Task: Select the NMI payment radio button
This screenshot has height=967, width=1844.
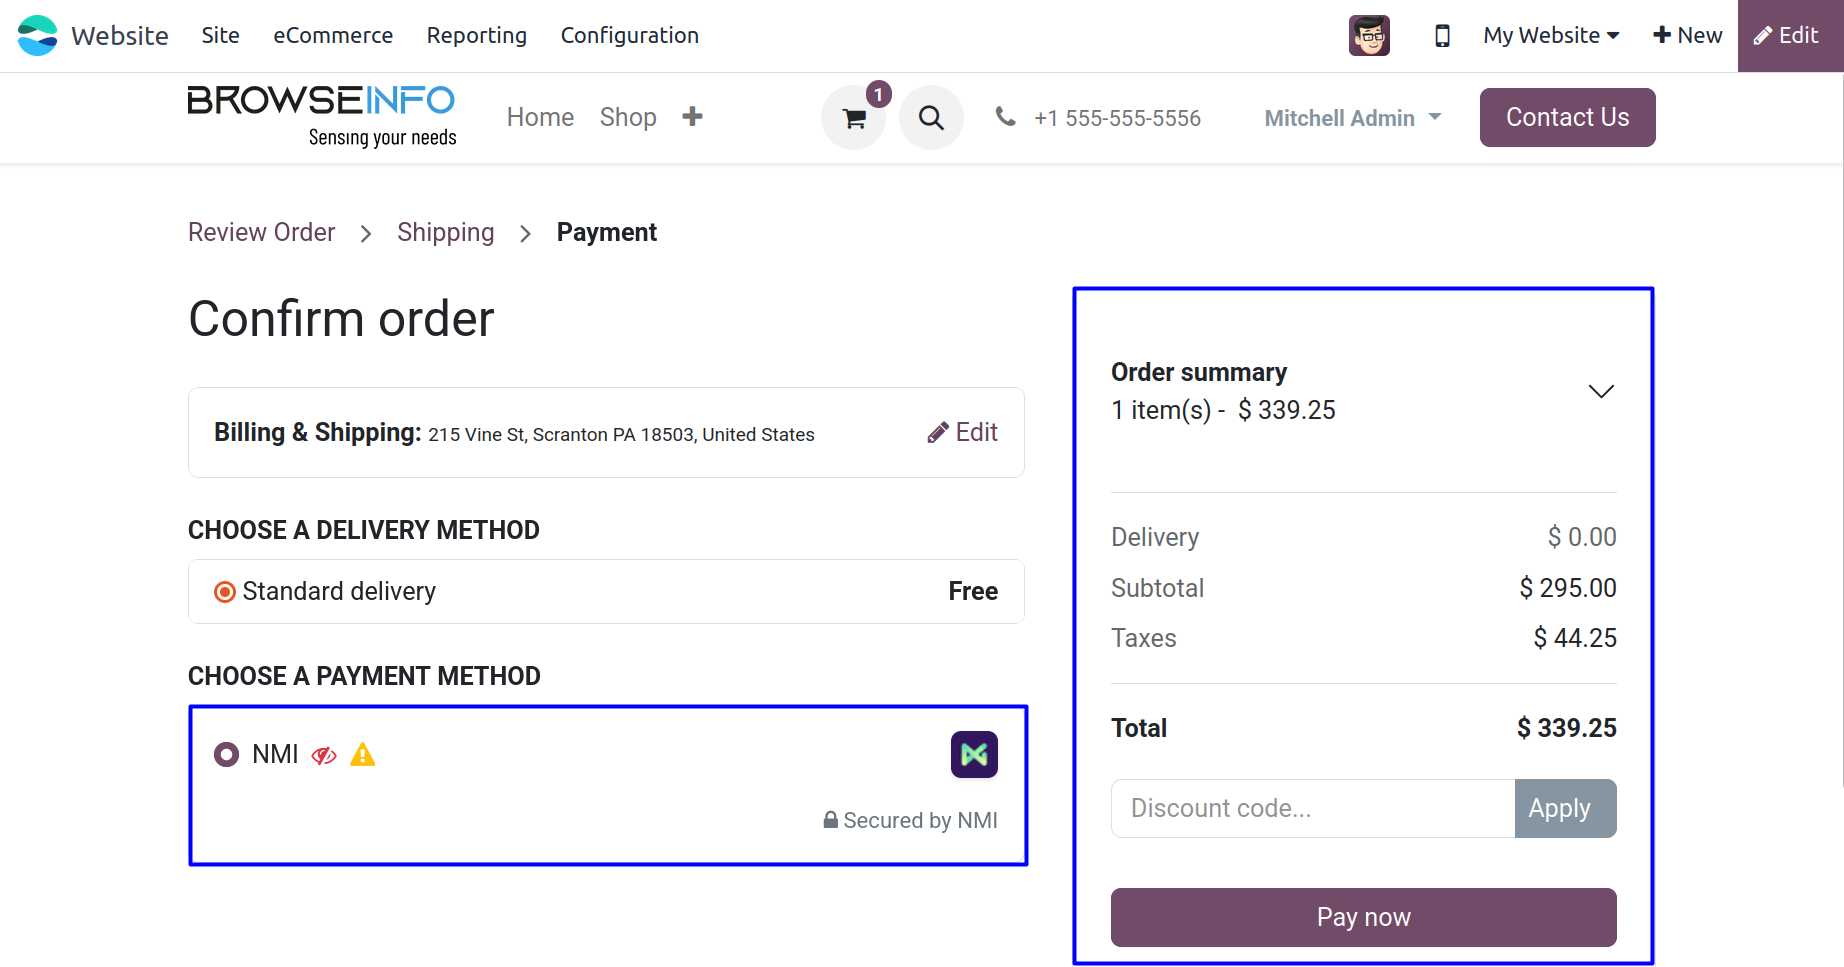Action: pyautogui.click(x=226, y=754)
